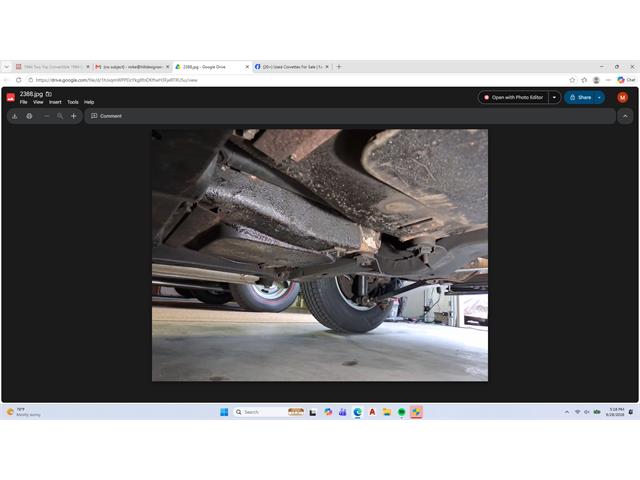Switch to the first browser tab
Screen dimensions: 640x480
click(51, 67)
